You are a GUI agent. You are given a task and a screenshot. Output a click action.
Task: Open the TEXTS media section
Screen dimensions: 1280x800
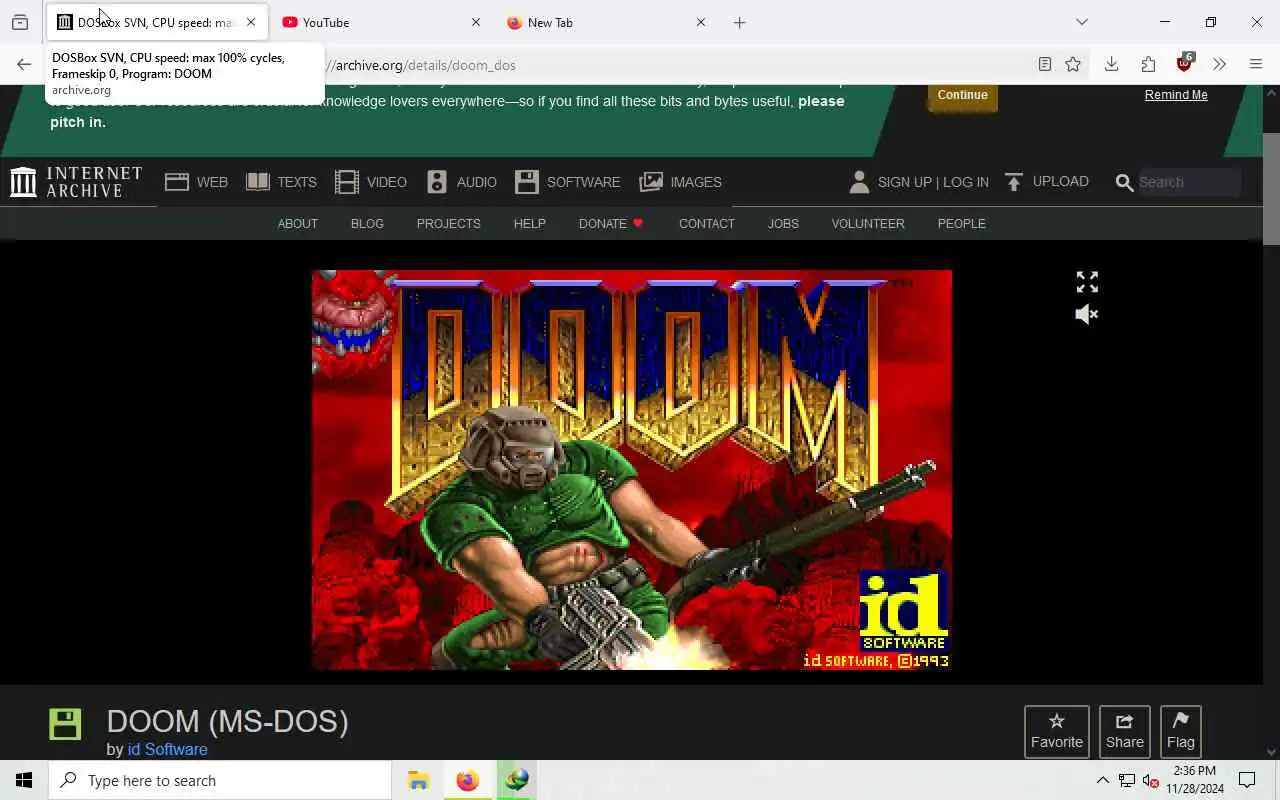[x=282, y=182]
